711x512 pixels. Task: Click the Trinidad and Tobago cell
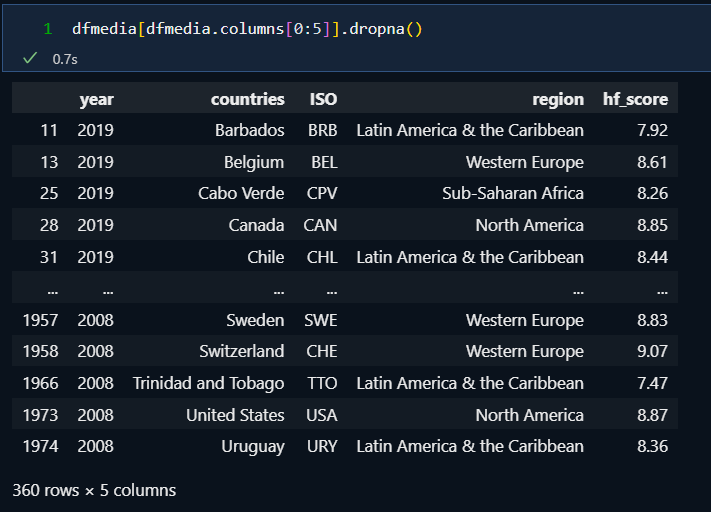click(208, 383)
